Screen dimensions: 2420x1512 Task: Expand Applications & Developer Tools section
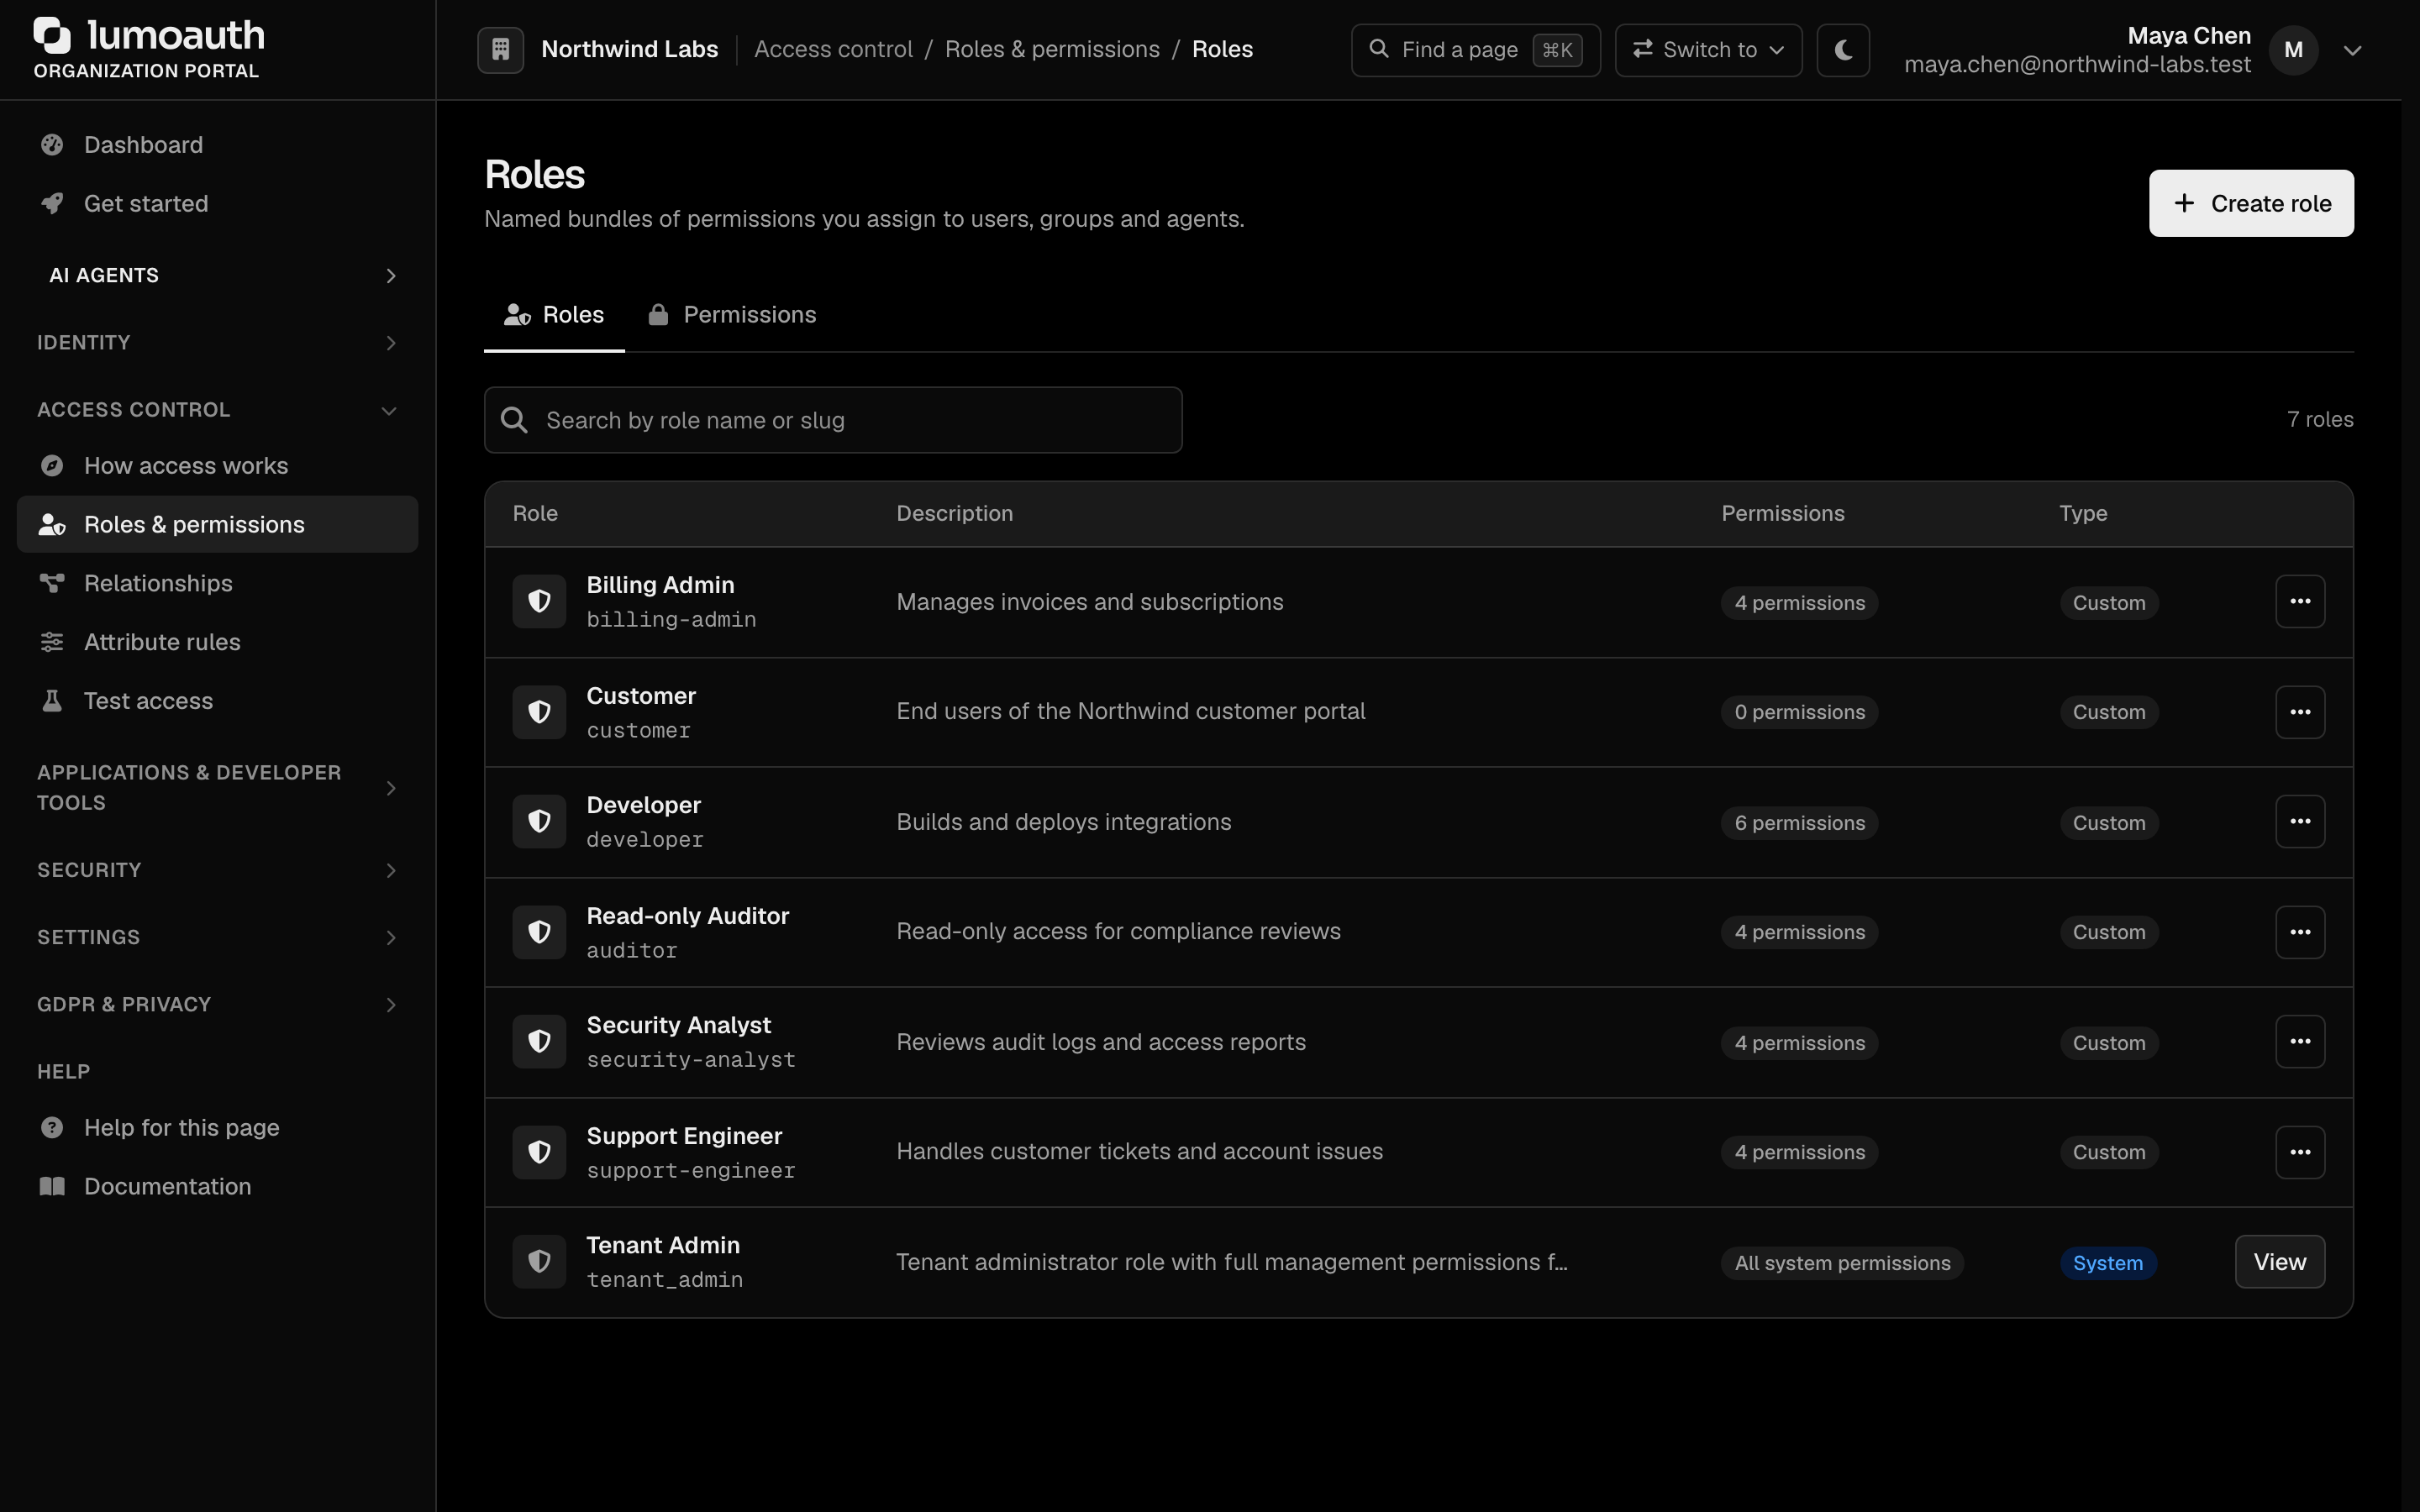[x=217, y=788]
